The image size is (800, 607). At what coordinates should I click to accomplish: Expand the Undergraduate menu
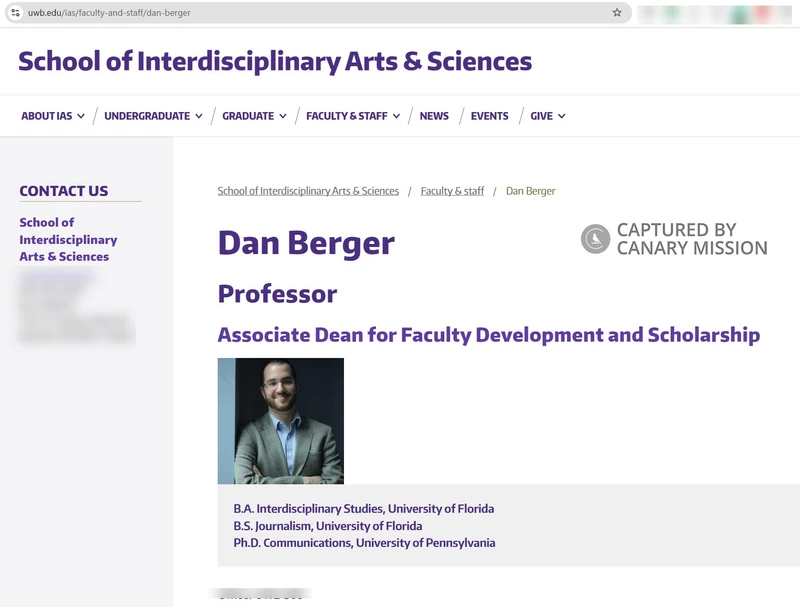153,116
